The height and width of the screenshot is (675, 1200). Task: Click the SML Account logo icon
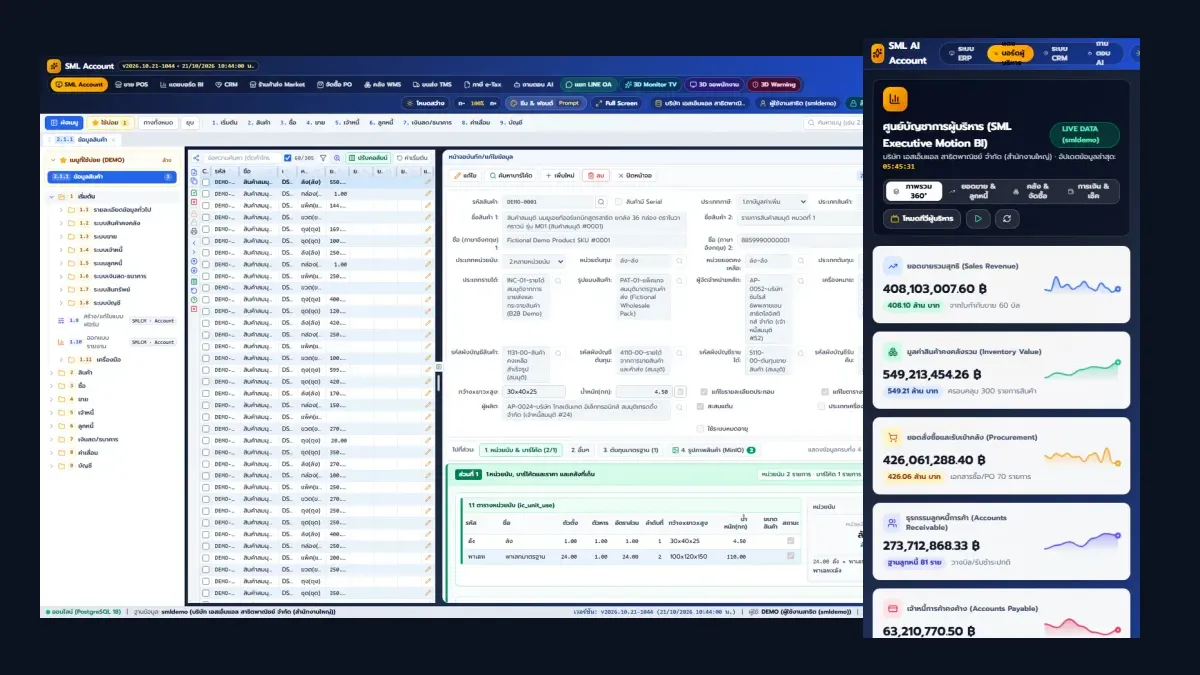pos(54,66)
